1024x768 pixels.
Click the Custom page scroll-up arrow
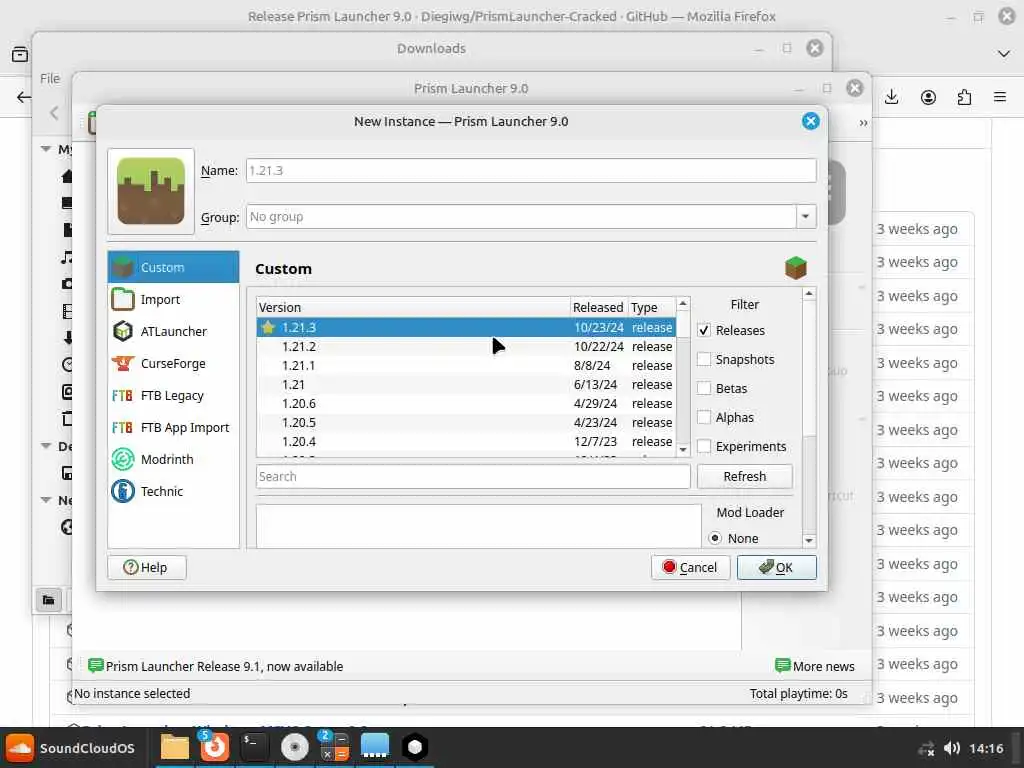(x=809, y=294)
